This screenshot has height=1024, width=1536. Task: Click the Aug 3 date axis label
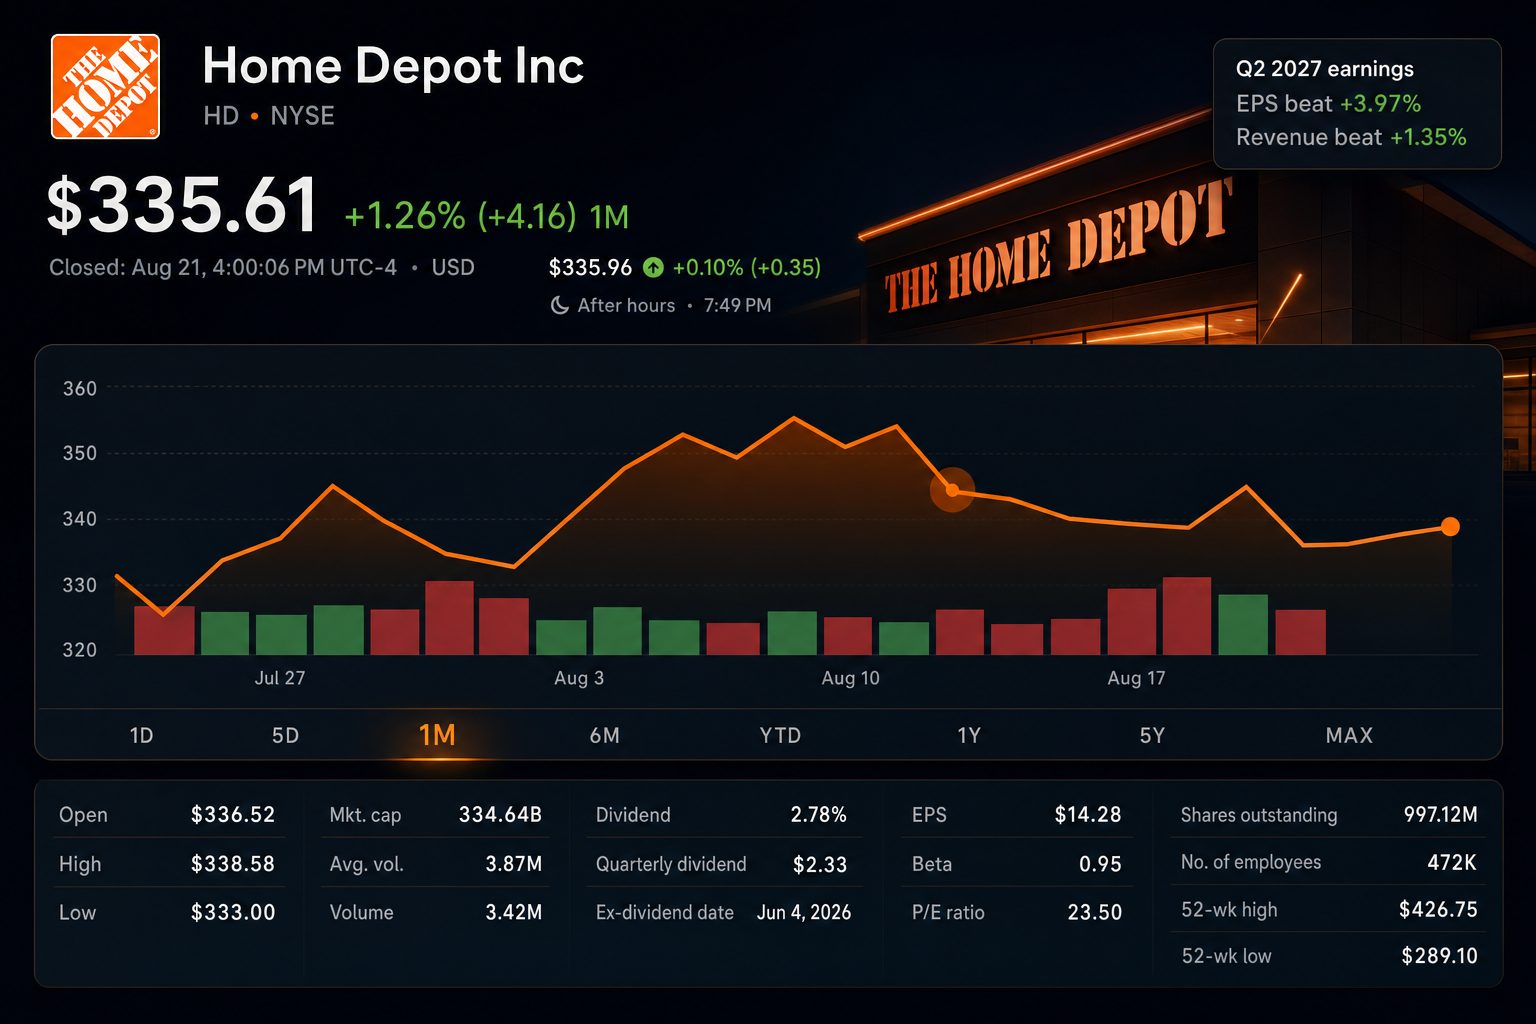coord(579,678)
